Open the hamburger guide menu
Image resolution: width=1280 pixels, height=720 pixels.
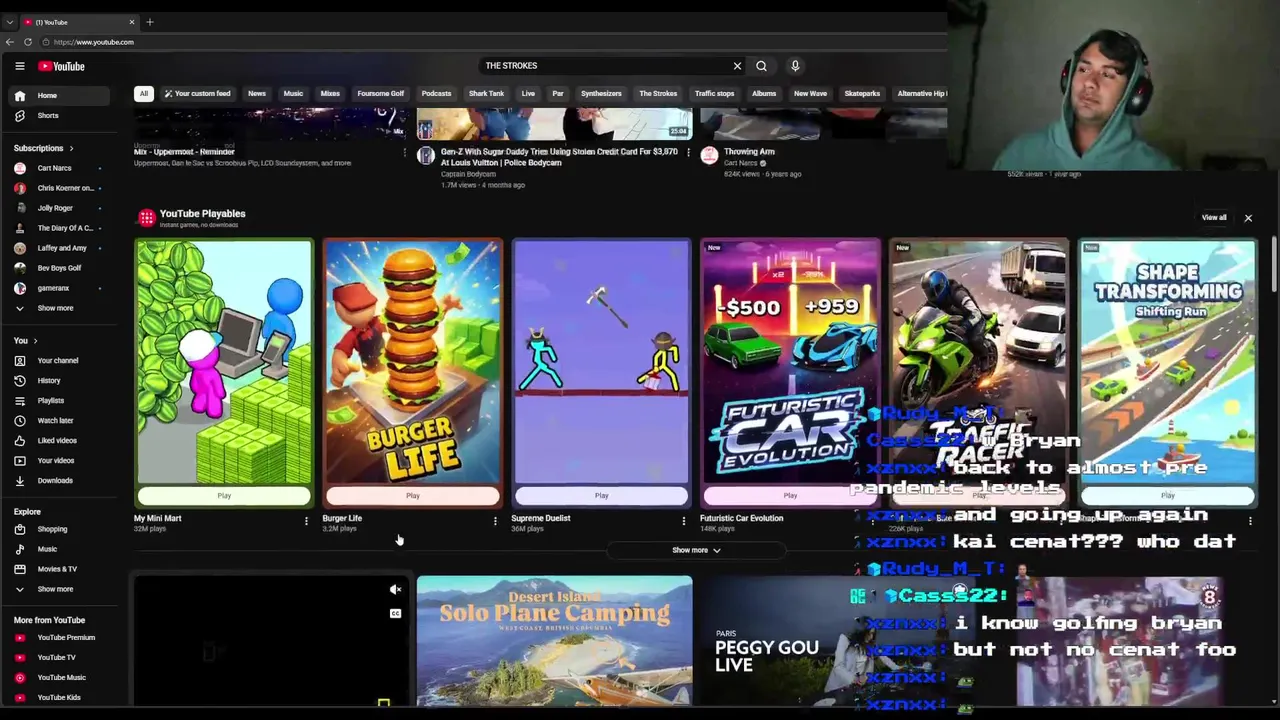coord(19,66)
